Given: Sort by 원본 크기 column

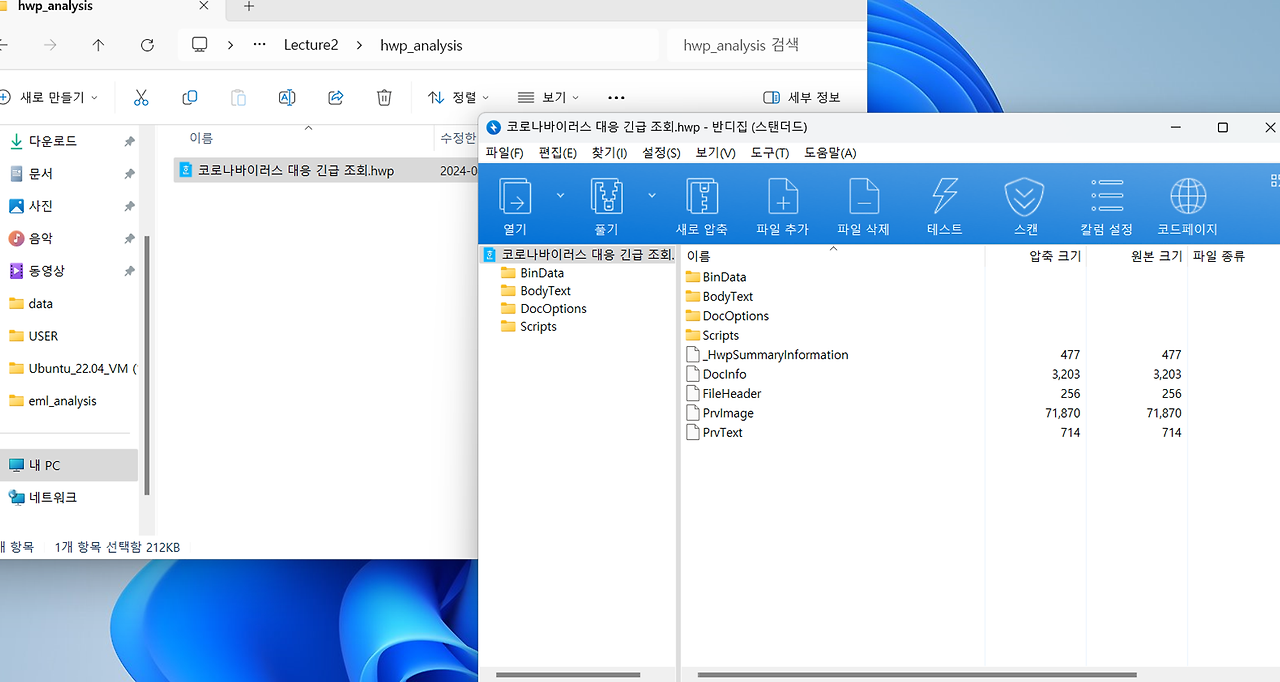Looking at the screenshot, I should pyautogui.click(x=1136, y=257).
